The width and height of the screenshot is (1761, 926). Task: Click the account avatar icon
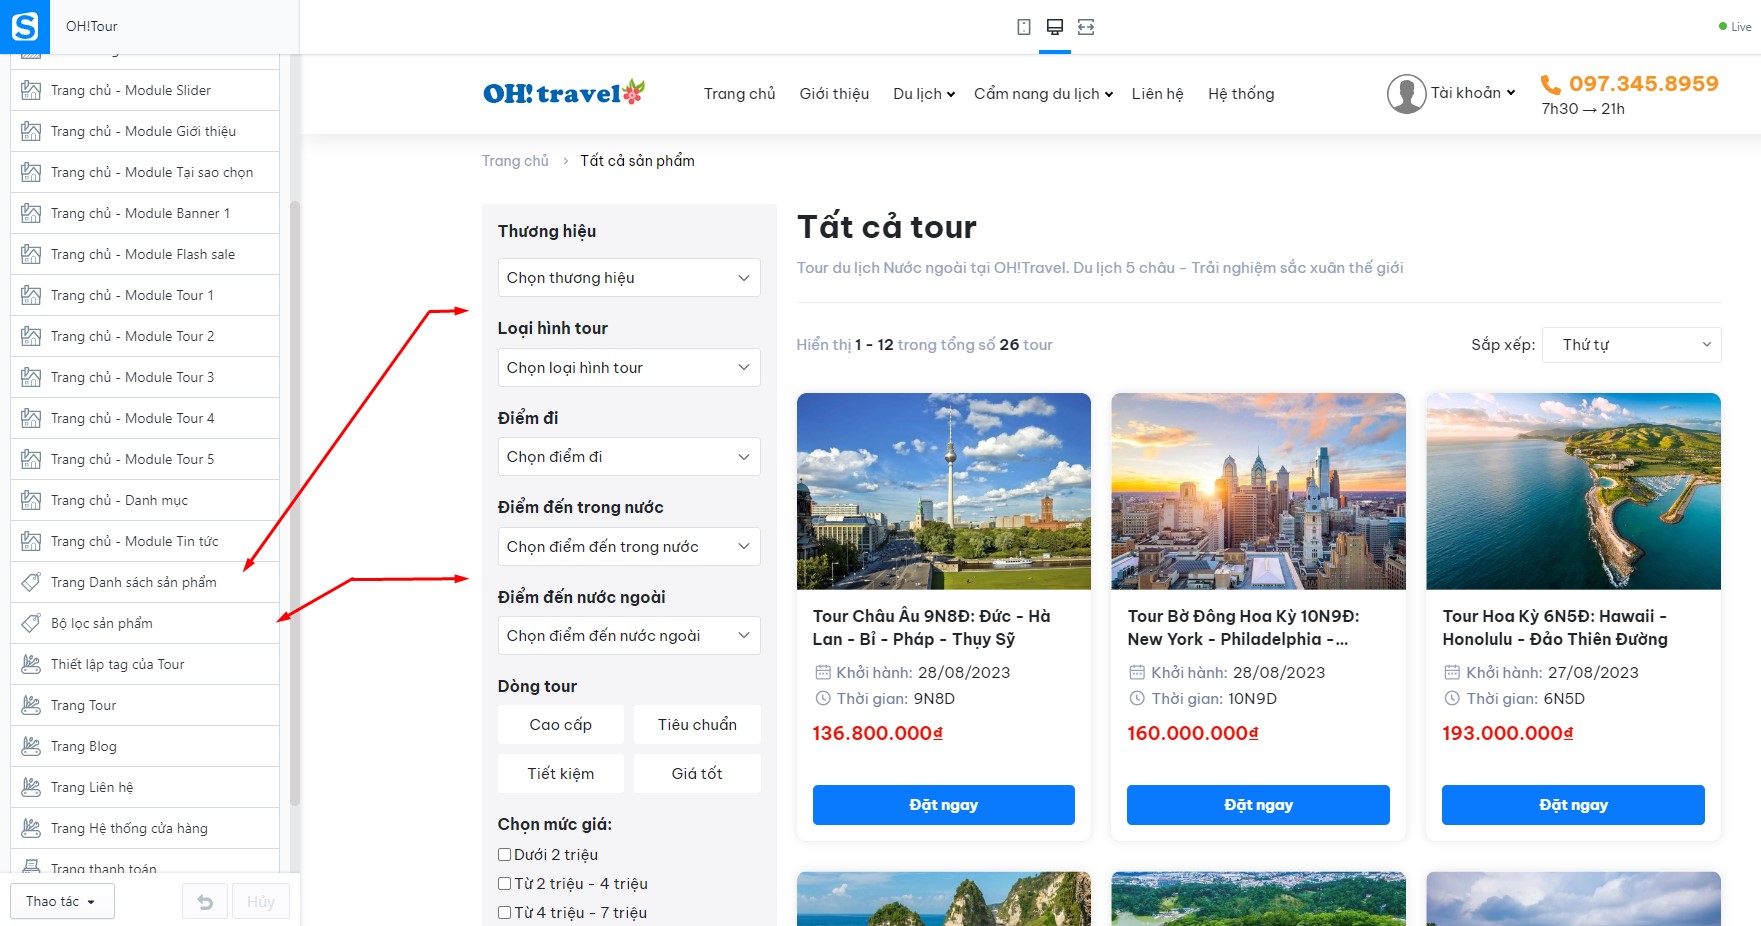click(1406, 94)
